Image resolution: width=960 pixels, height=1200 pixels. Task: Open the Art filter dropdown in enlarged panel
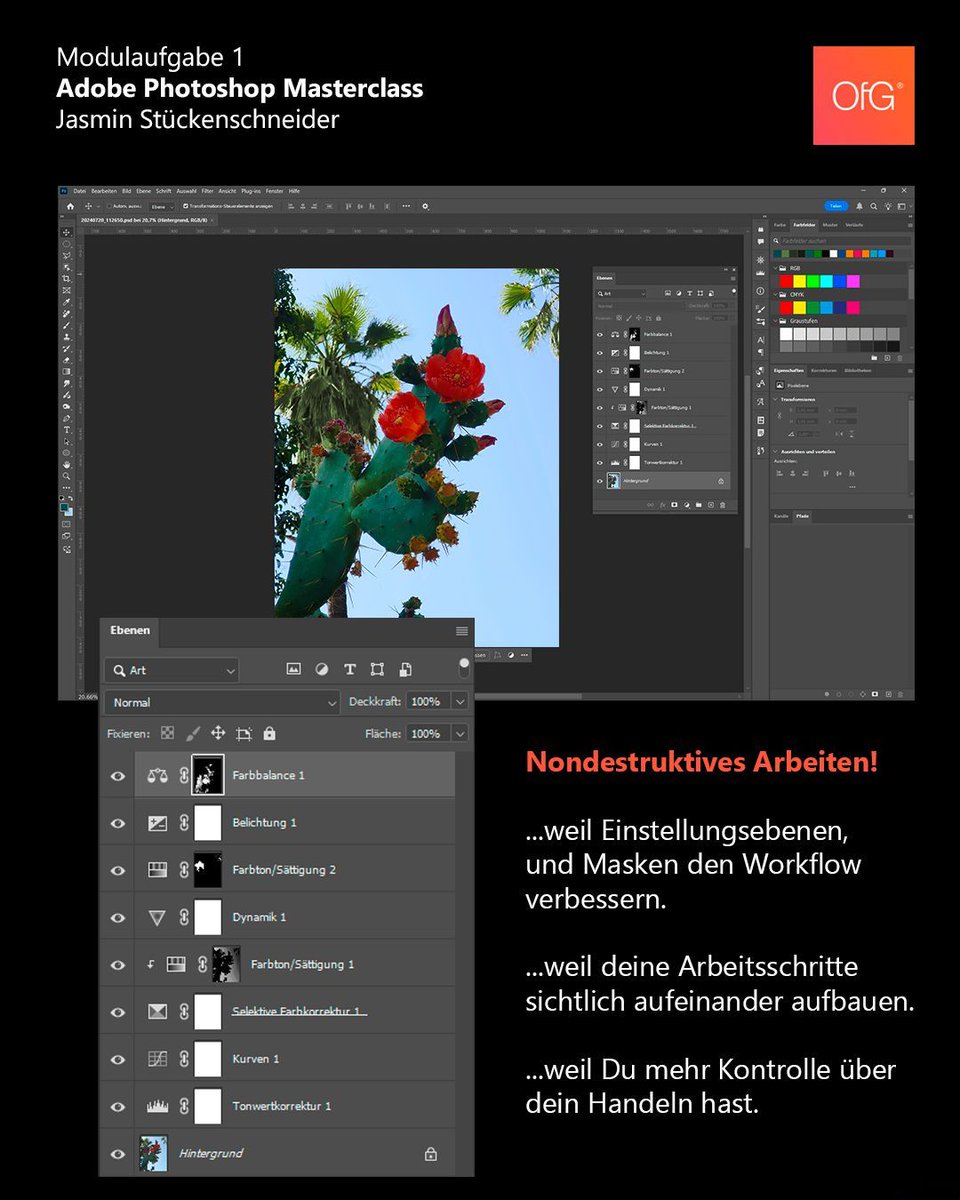click(172, 670)
